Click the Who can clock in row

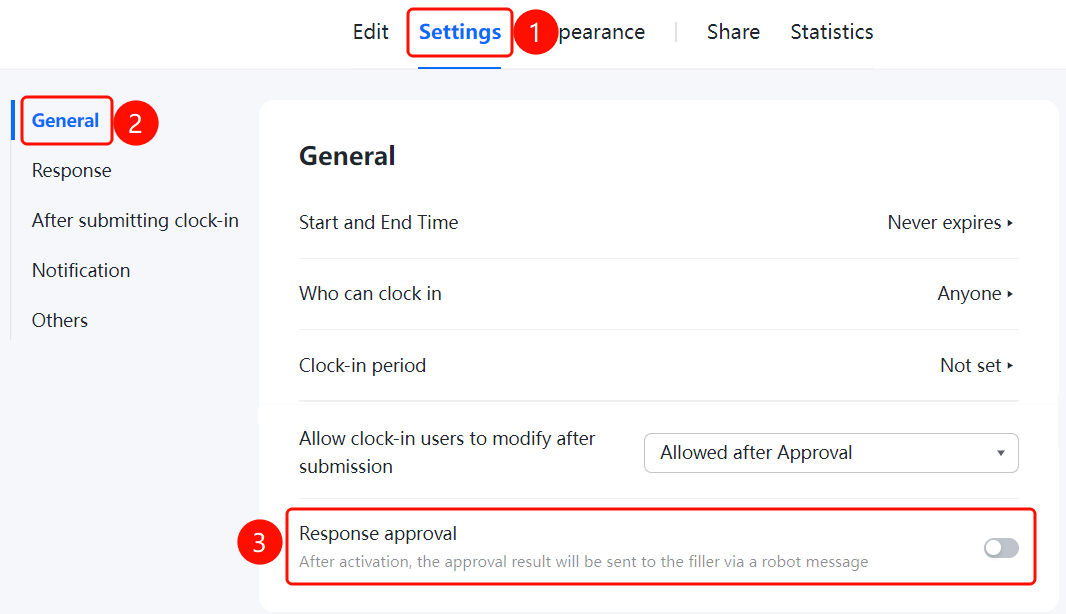click(658, 294)
